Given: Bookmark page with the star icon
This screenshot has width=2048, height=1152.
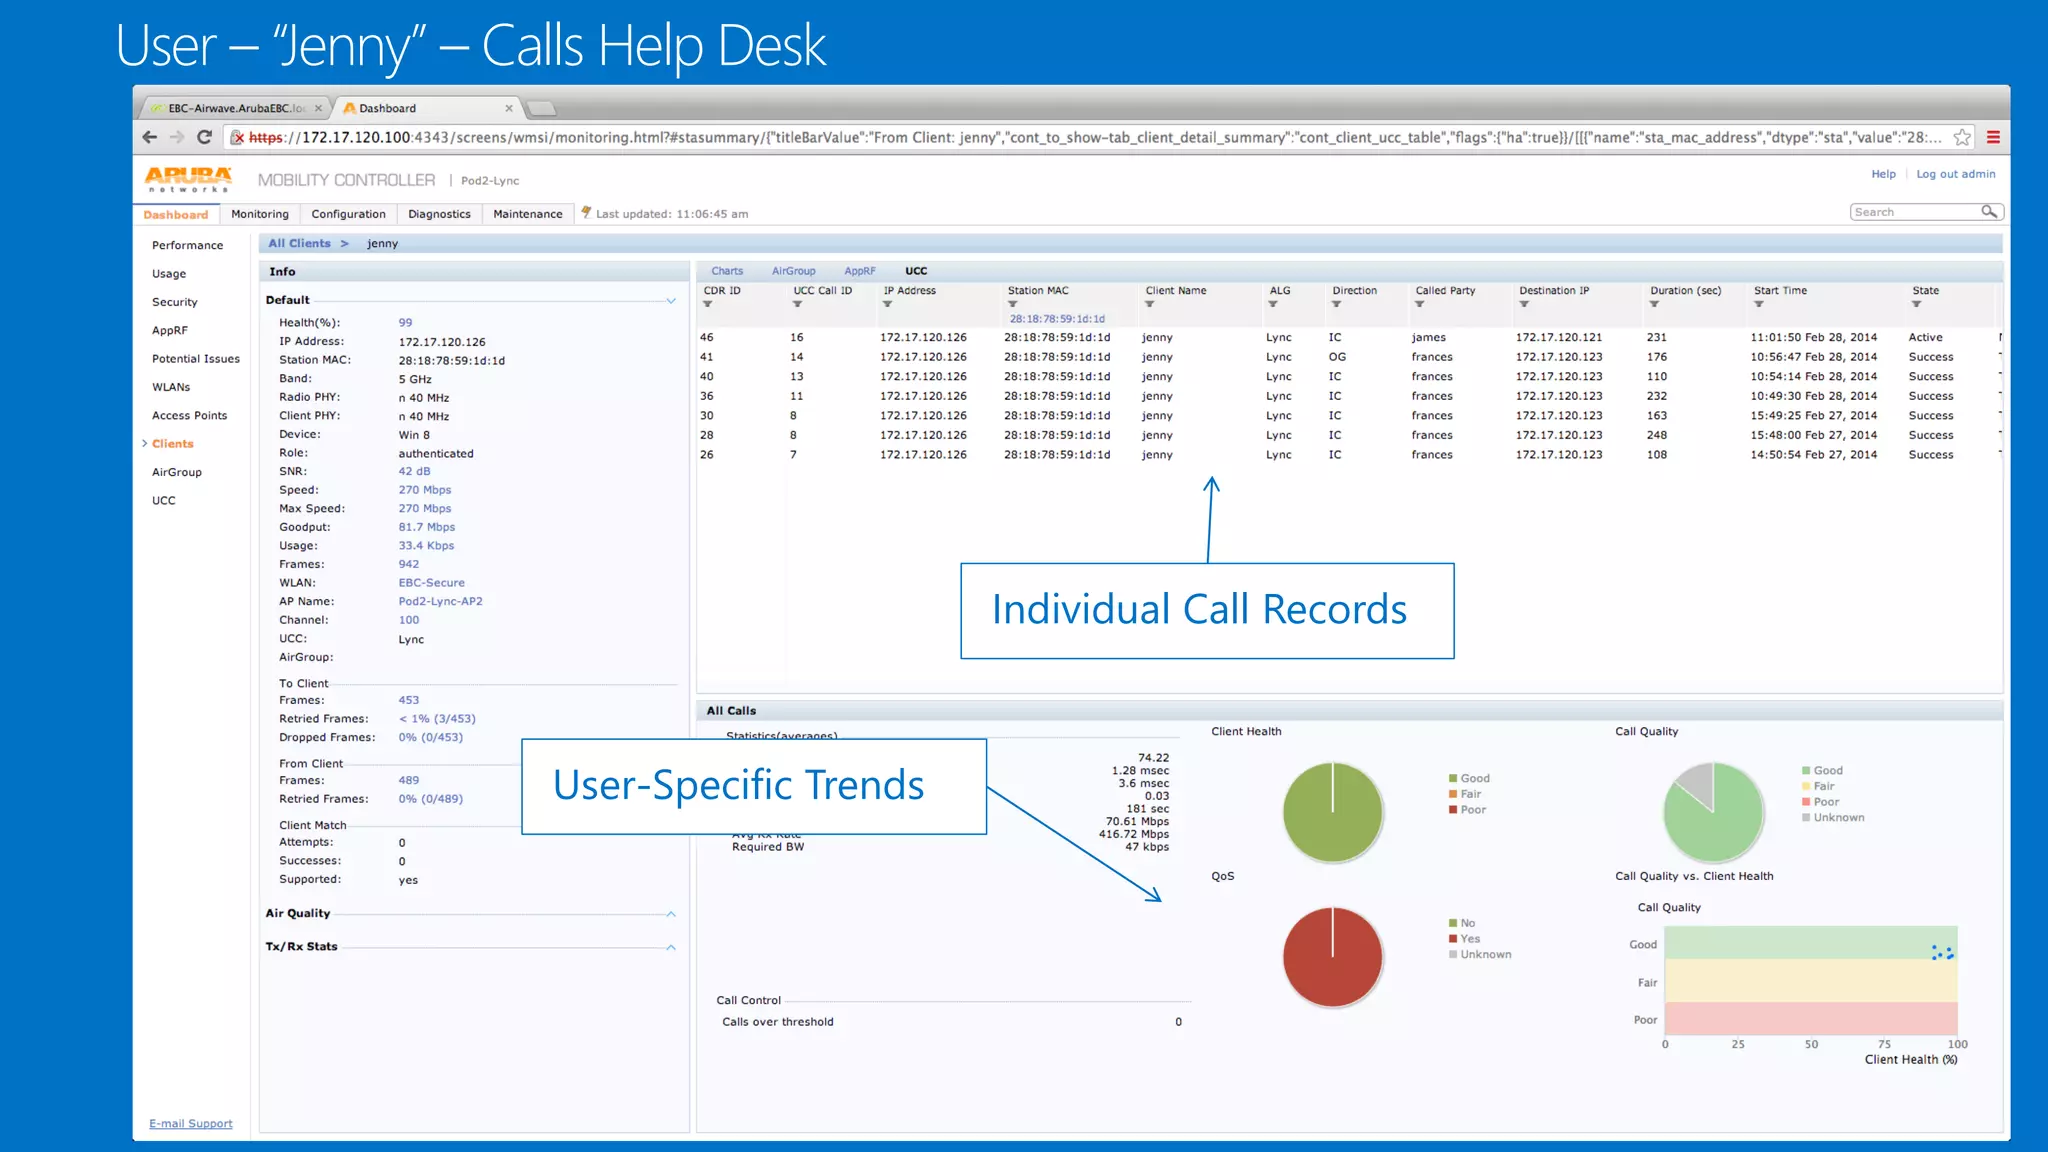Looking at the screenshot, I should (1962, 137).
